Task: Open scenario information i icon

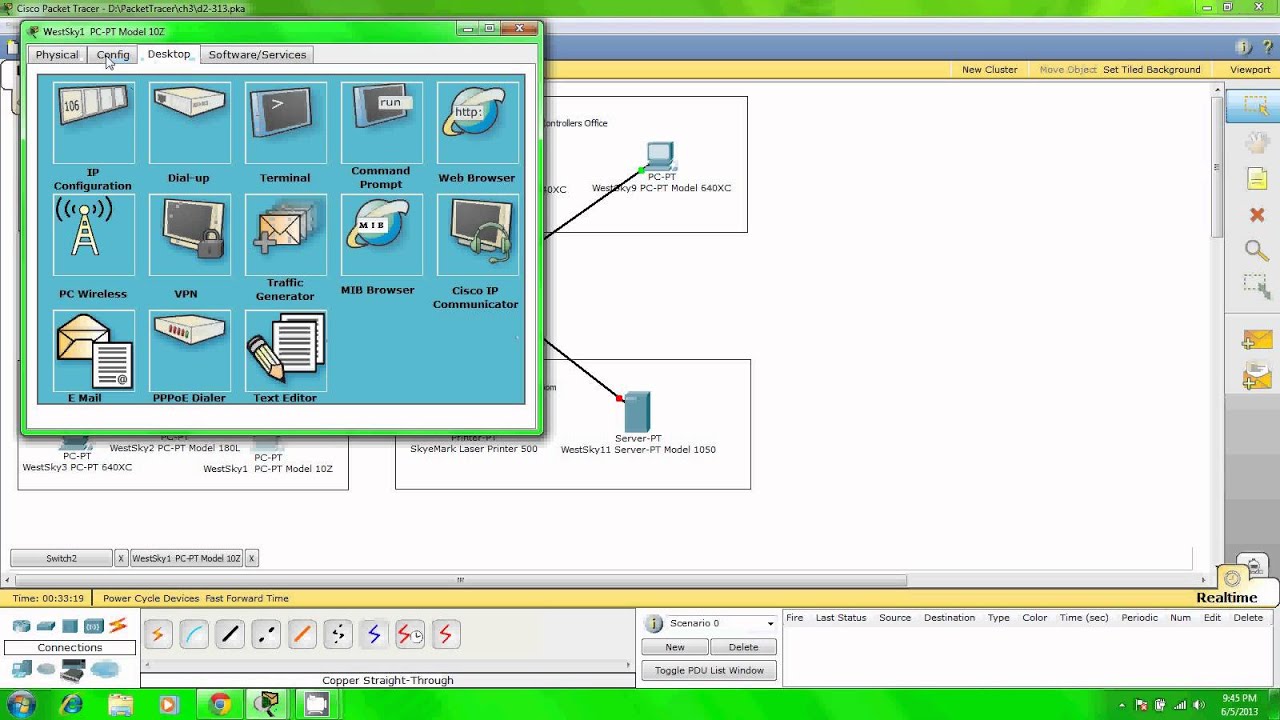Action: (x=654, y=624)
